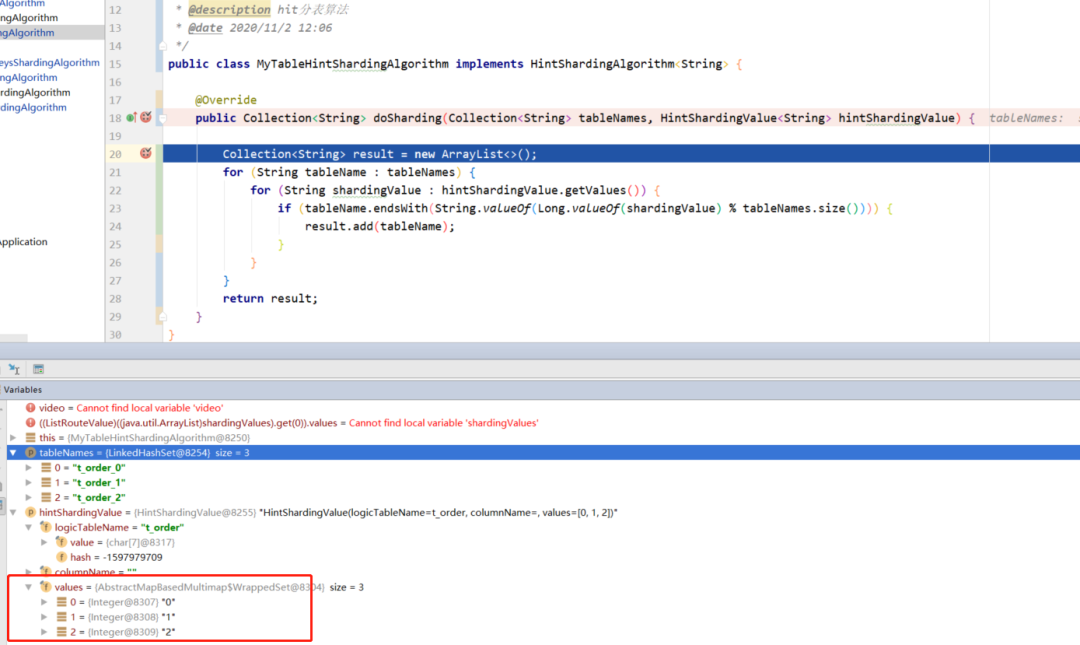The image size is (1080, 645).
Task: Collapse the Javadoc comment fold on line 14
Action: [x=163, y=45]
